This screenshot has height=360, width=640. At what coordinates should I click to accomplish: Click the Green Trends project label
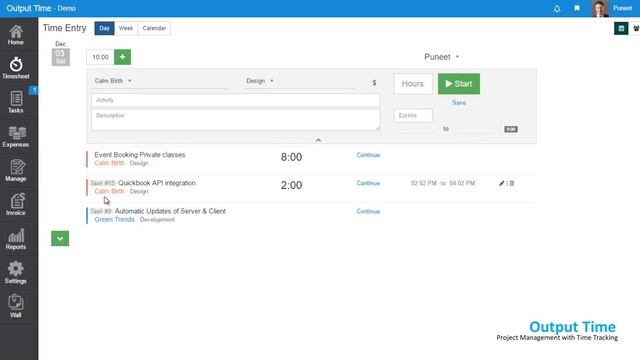point(114,220)
